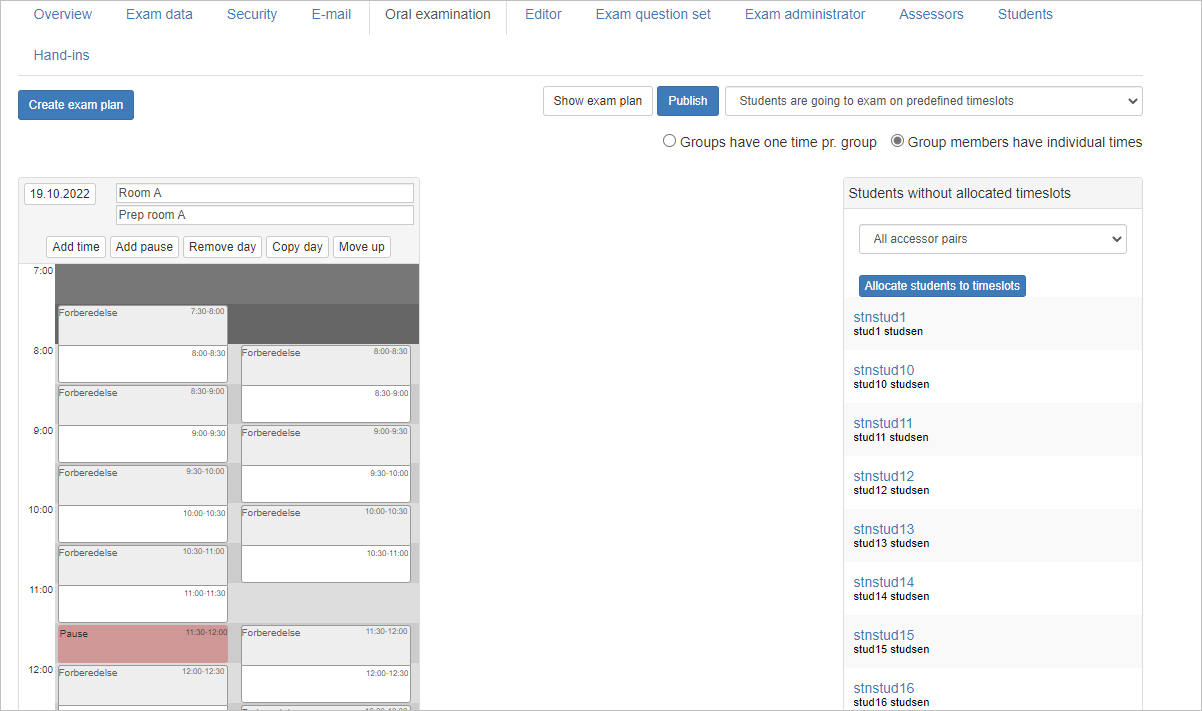Select the Forberedelse 8:00-8:30 slot
The image size is (1202, 711).
coord(326,365)
